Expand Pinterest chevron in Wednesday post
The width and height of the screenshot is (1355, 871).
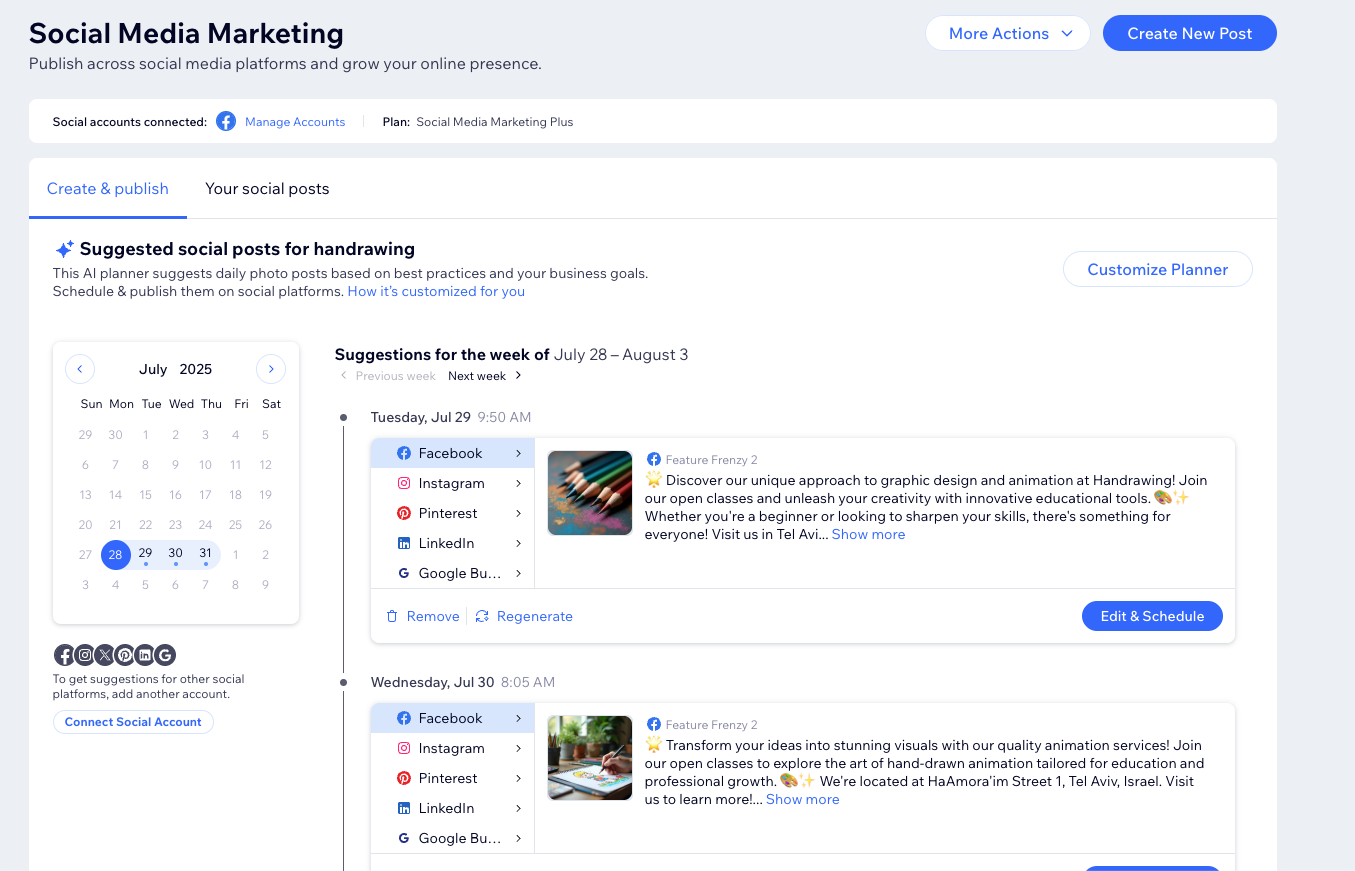pyautogui.click(x=518, y=778)
